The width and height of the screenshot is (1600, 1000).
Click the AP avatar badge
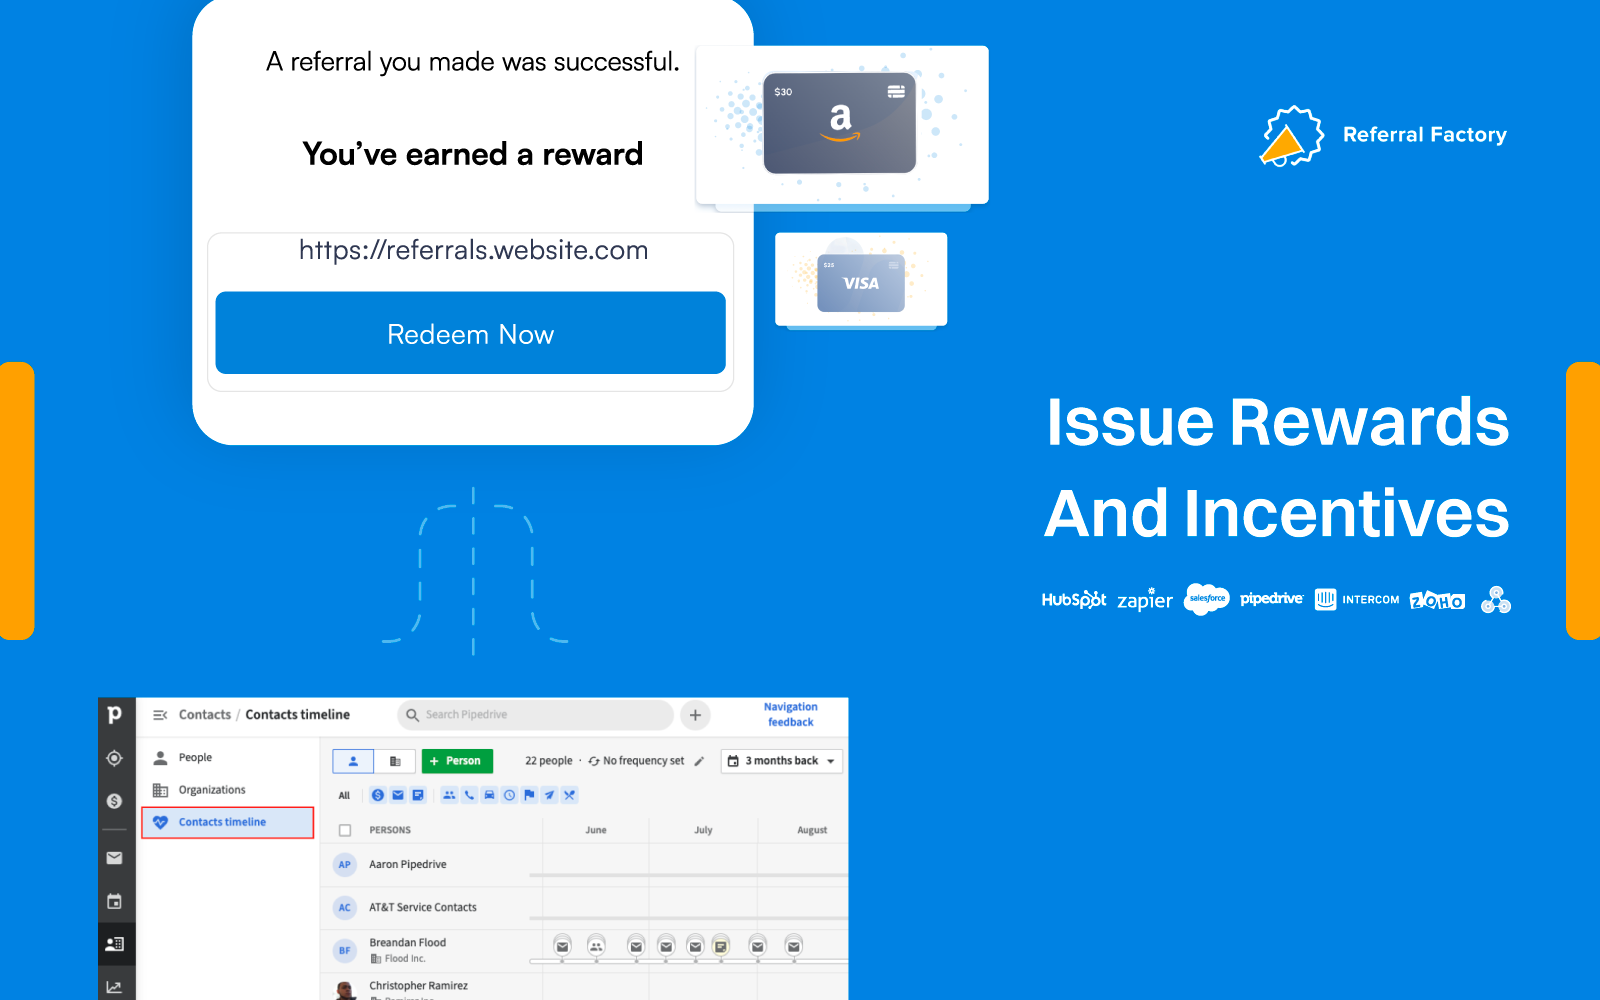[345, 865]
